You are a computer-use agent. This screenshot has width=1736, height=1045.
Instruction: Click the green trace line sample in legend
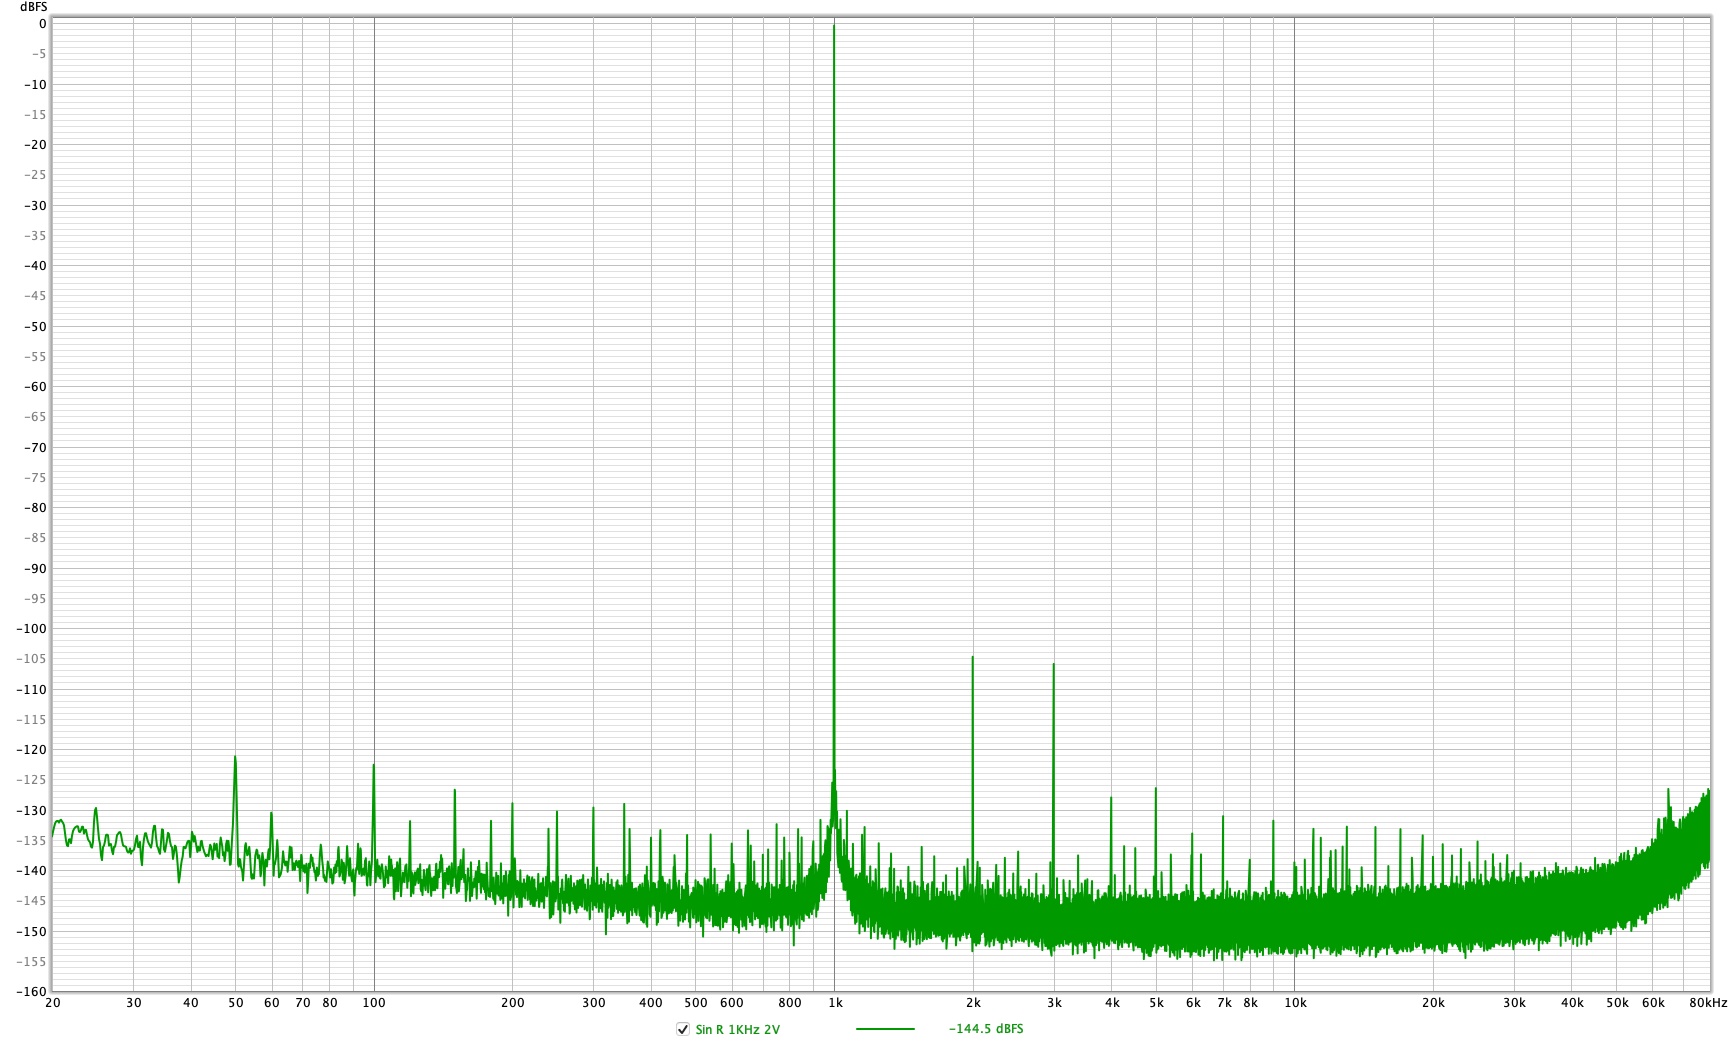885,1029
